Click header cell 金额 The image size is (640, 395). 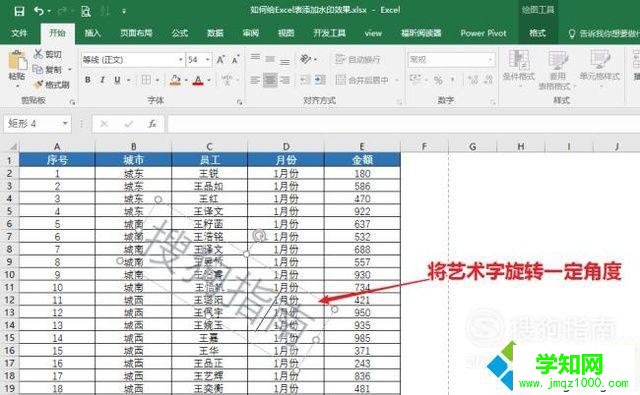(x=362, y=160)
